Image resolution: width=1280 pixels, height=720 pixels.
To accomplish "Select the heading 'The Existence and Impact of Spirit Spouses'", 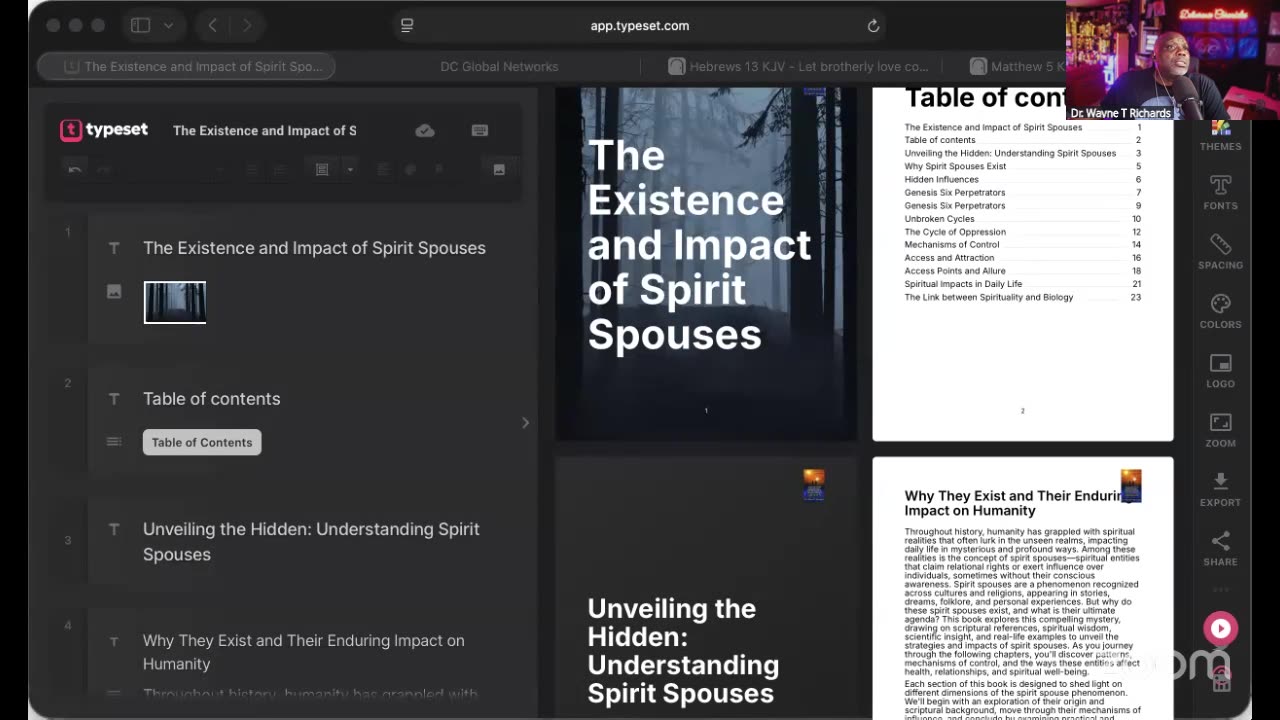I will coord(314,248).
